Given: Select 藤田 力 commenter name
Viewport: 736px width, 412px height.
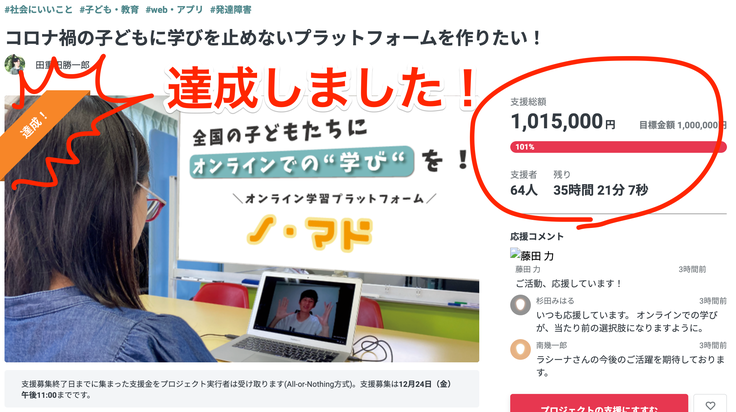Looking at the screenshot, I should pyautogui.click(x=528, y=269).
